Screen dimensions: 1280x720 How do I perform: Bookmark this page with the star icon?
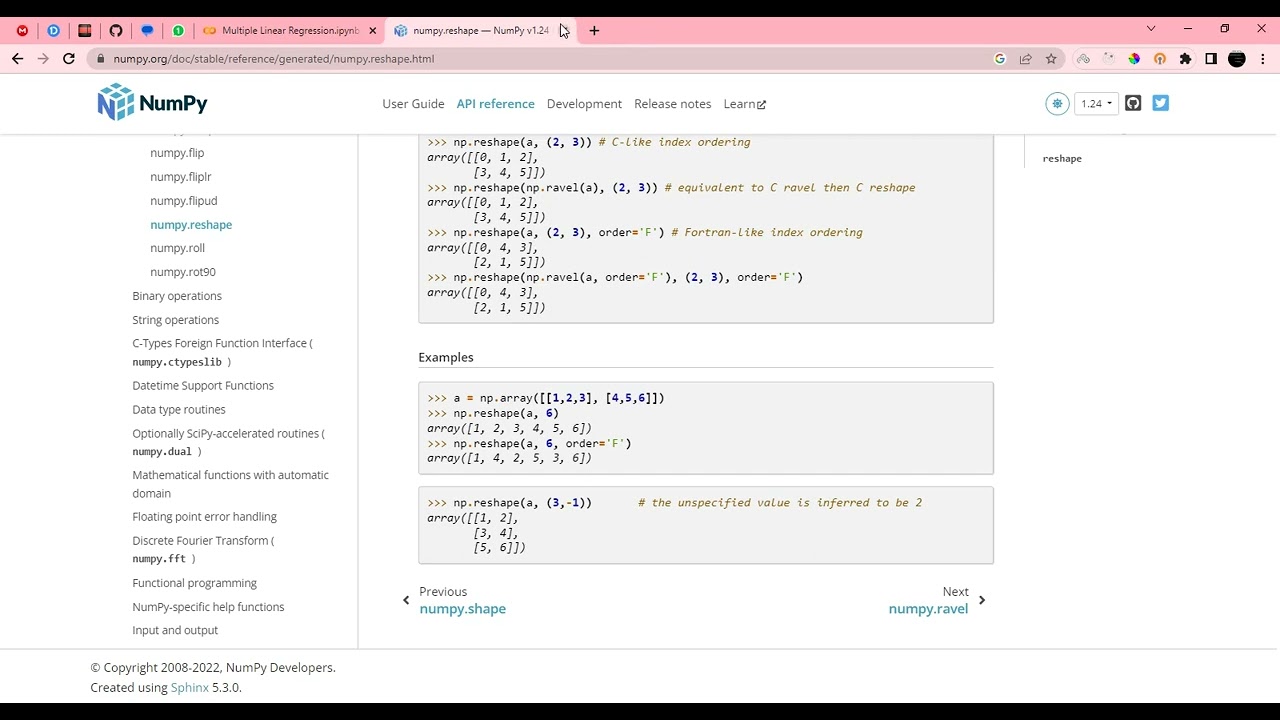click(x=1051, y=59)
